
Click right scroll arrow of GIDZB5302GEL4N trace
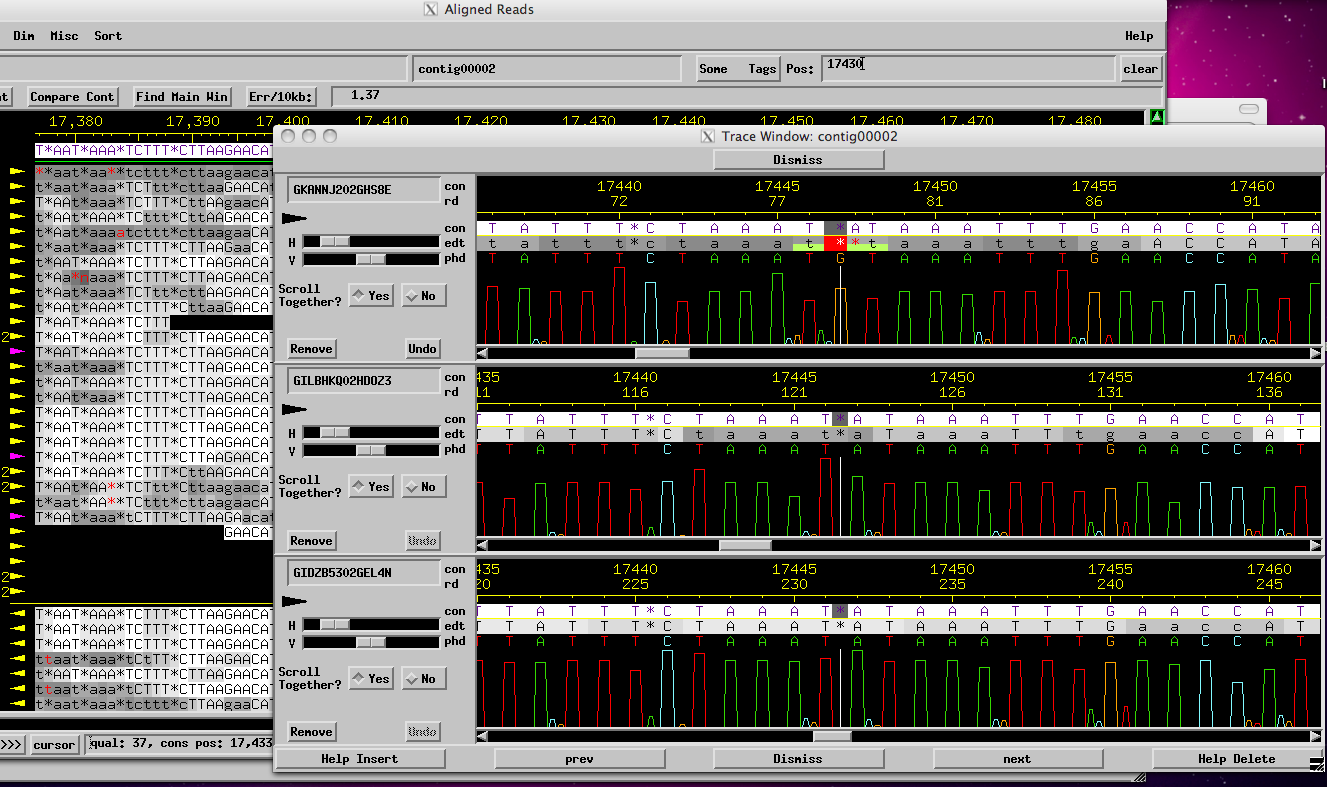coord(1315,736)
